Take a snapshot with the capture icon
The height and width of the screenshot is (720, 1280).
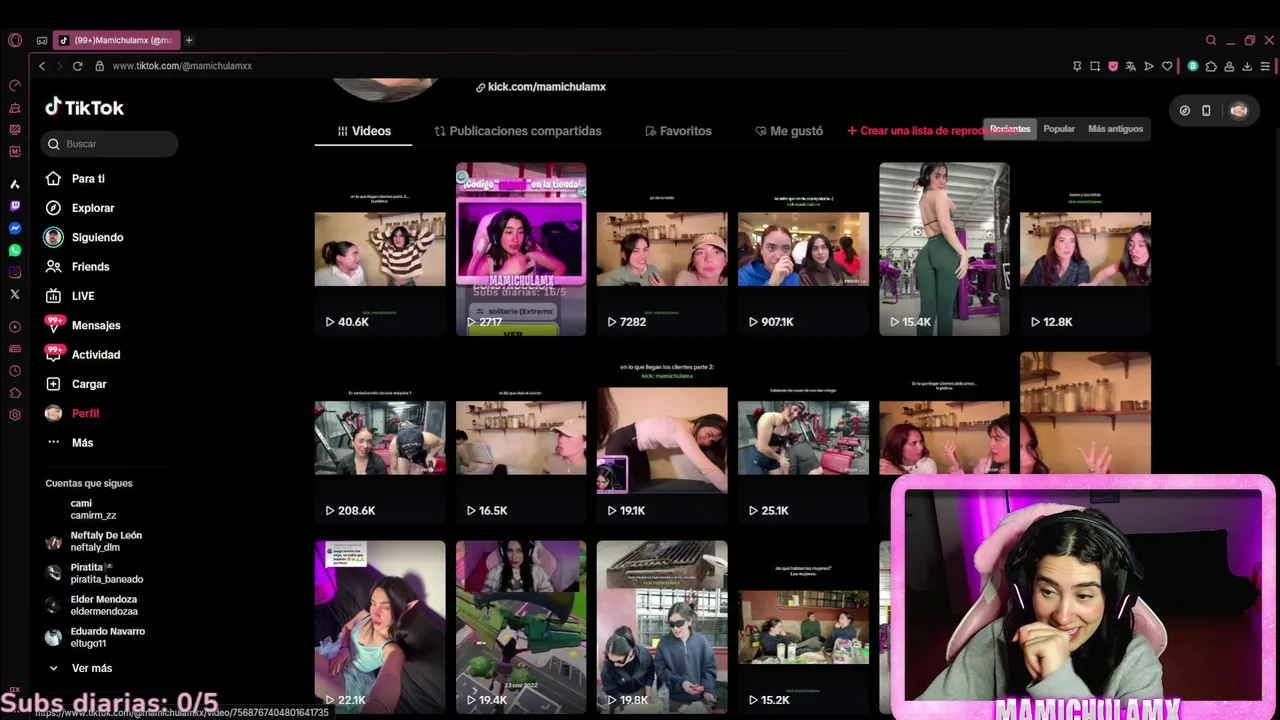1095,66
